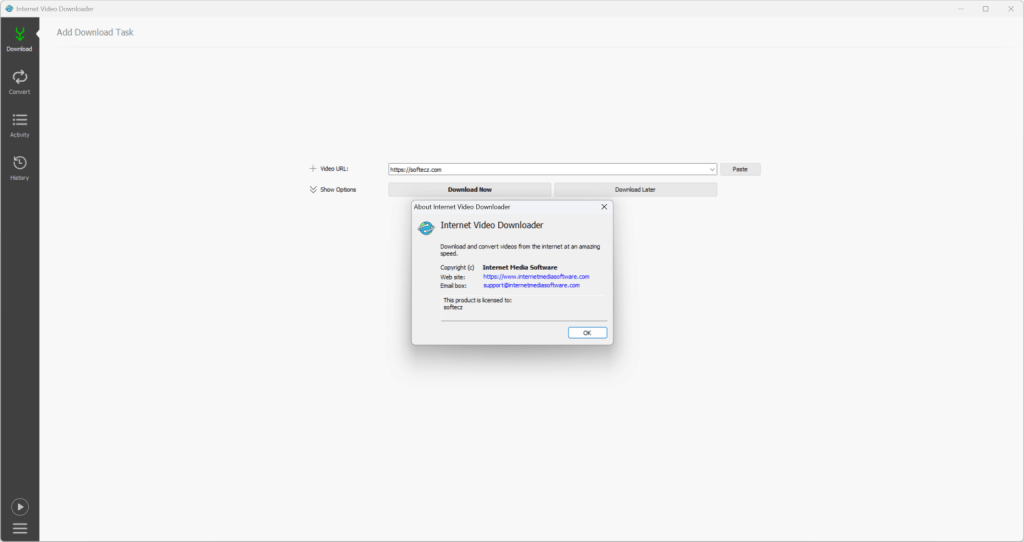Click the Internet Video Downloader title bar icon
Image resolution: width=1024 pixels, height=542 pixels.
[9, 8]
